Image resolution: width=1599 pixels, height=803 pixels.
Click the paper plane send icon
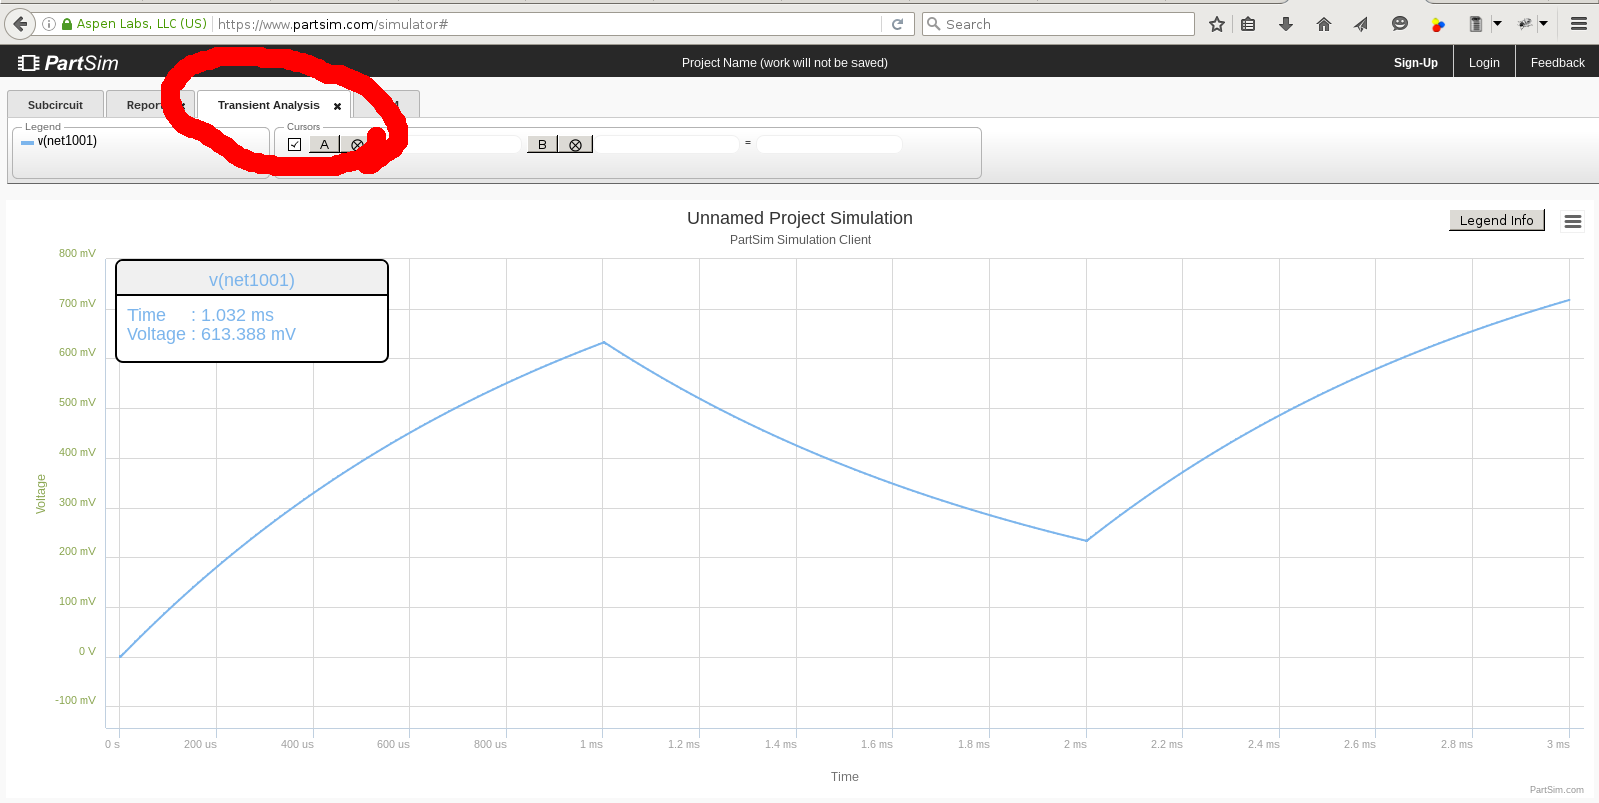(1361, 24)
